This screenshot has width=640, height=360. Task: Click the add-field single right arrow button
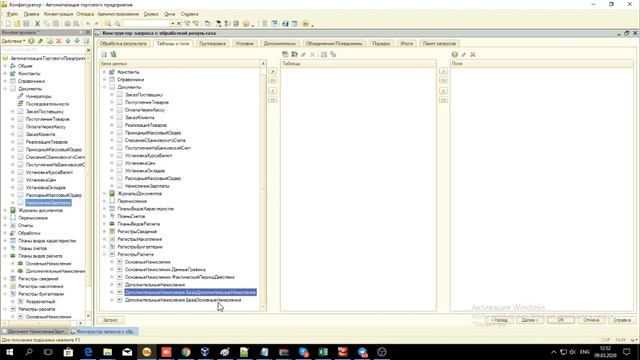pos(443,71)
